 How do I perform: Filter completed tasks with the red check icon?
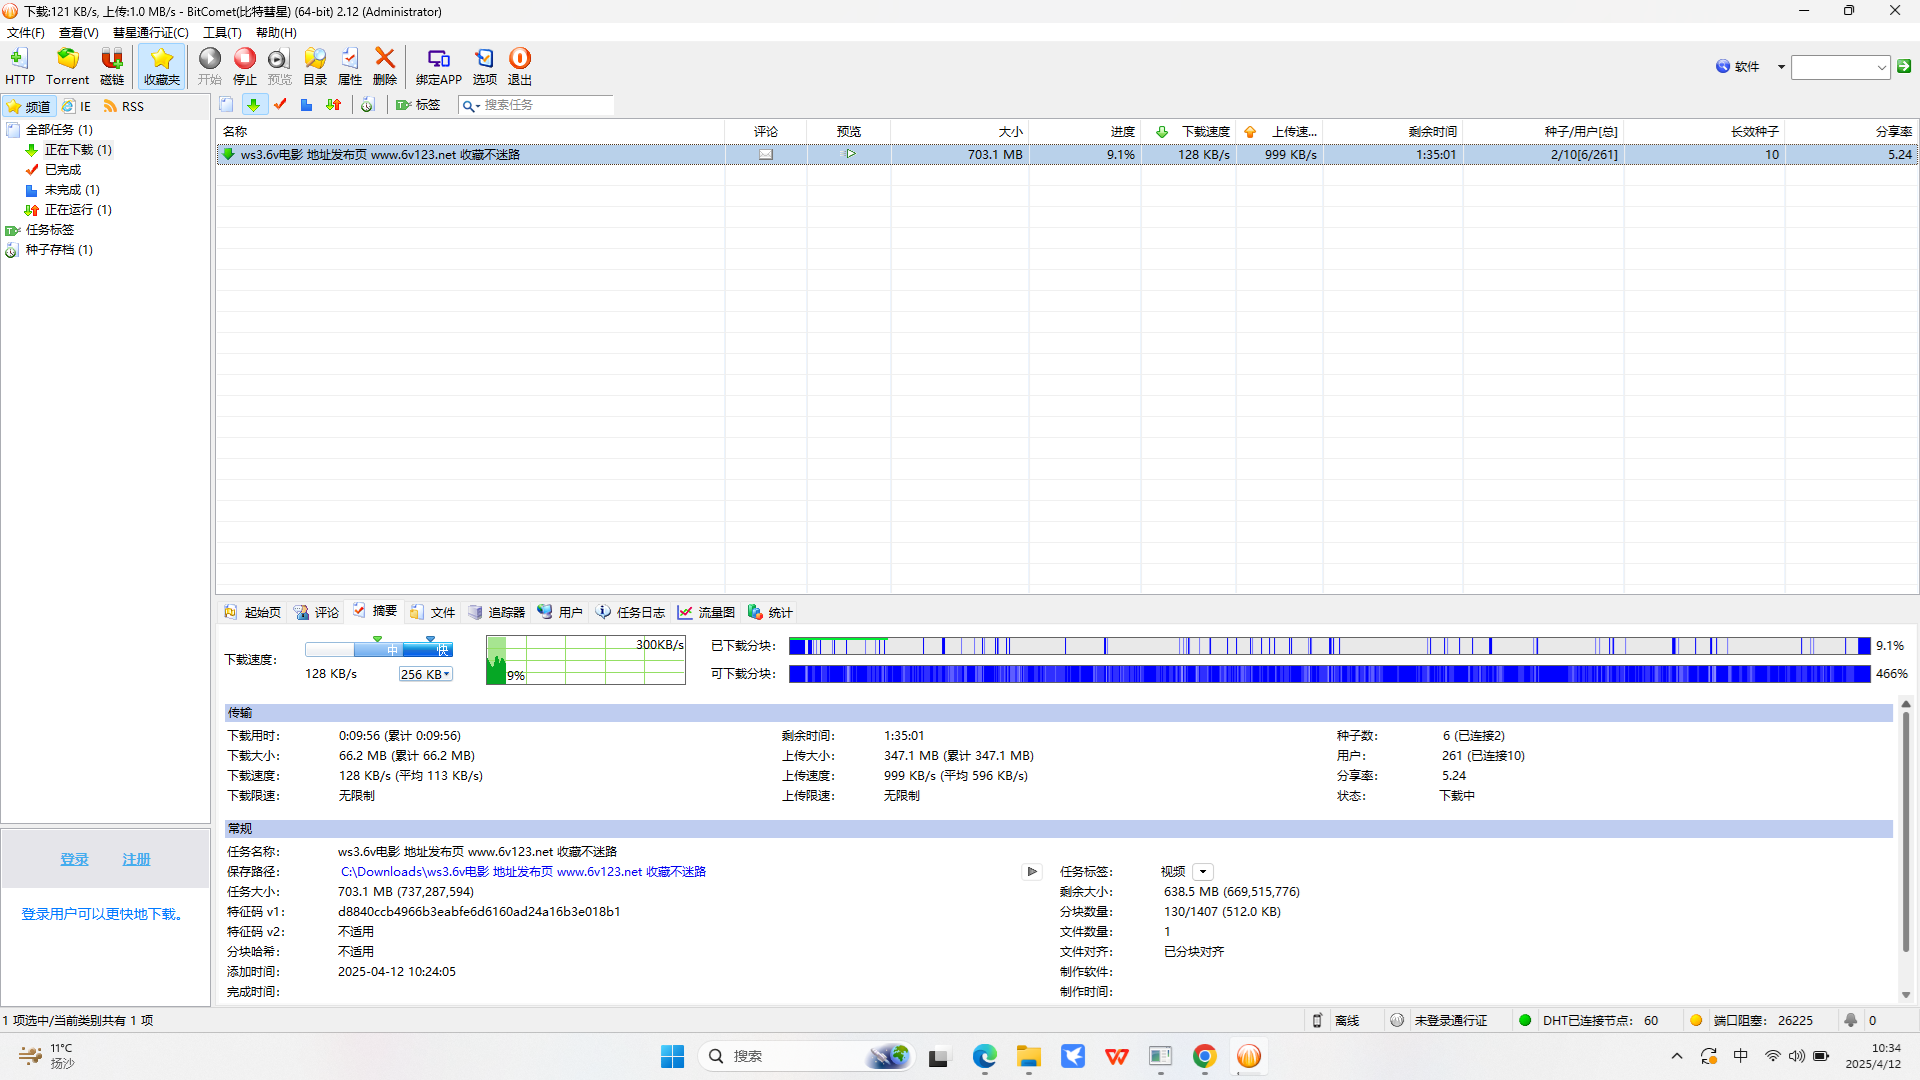click(280, 104)
